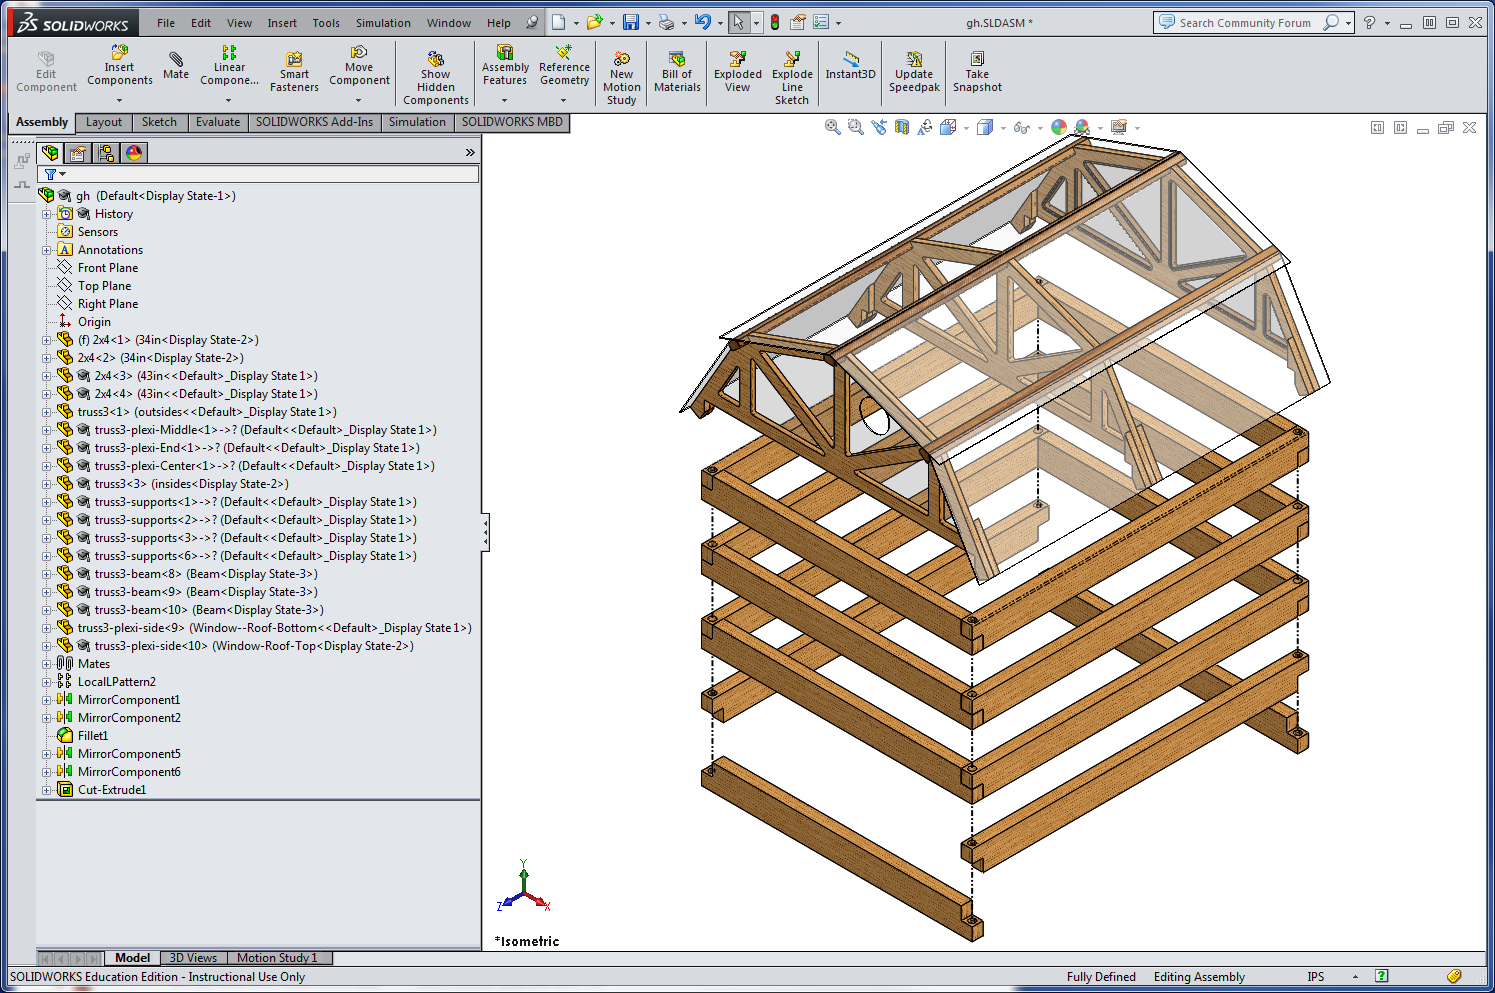
Task: Click the feature tree filter box
Action: 258,174
